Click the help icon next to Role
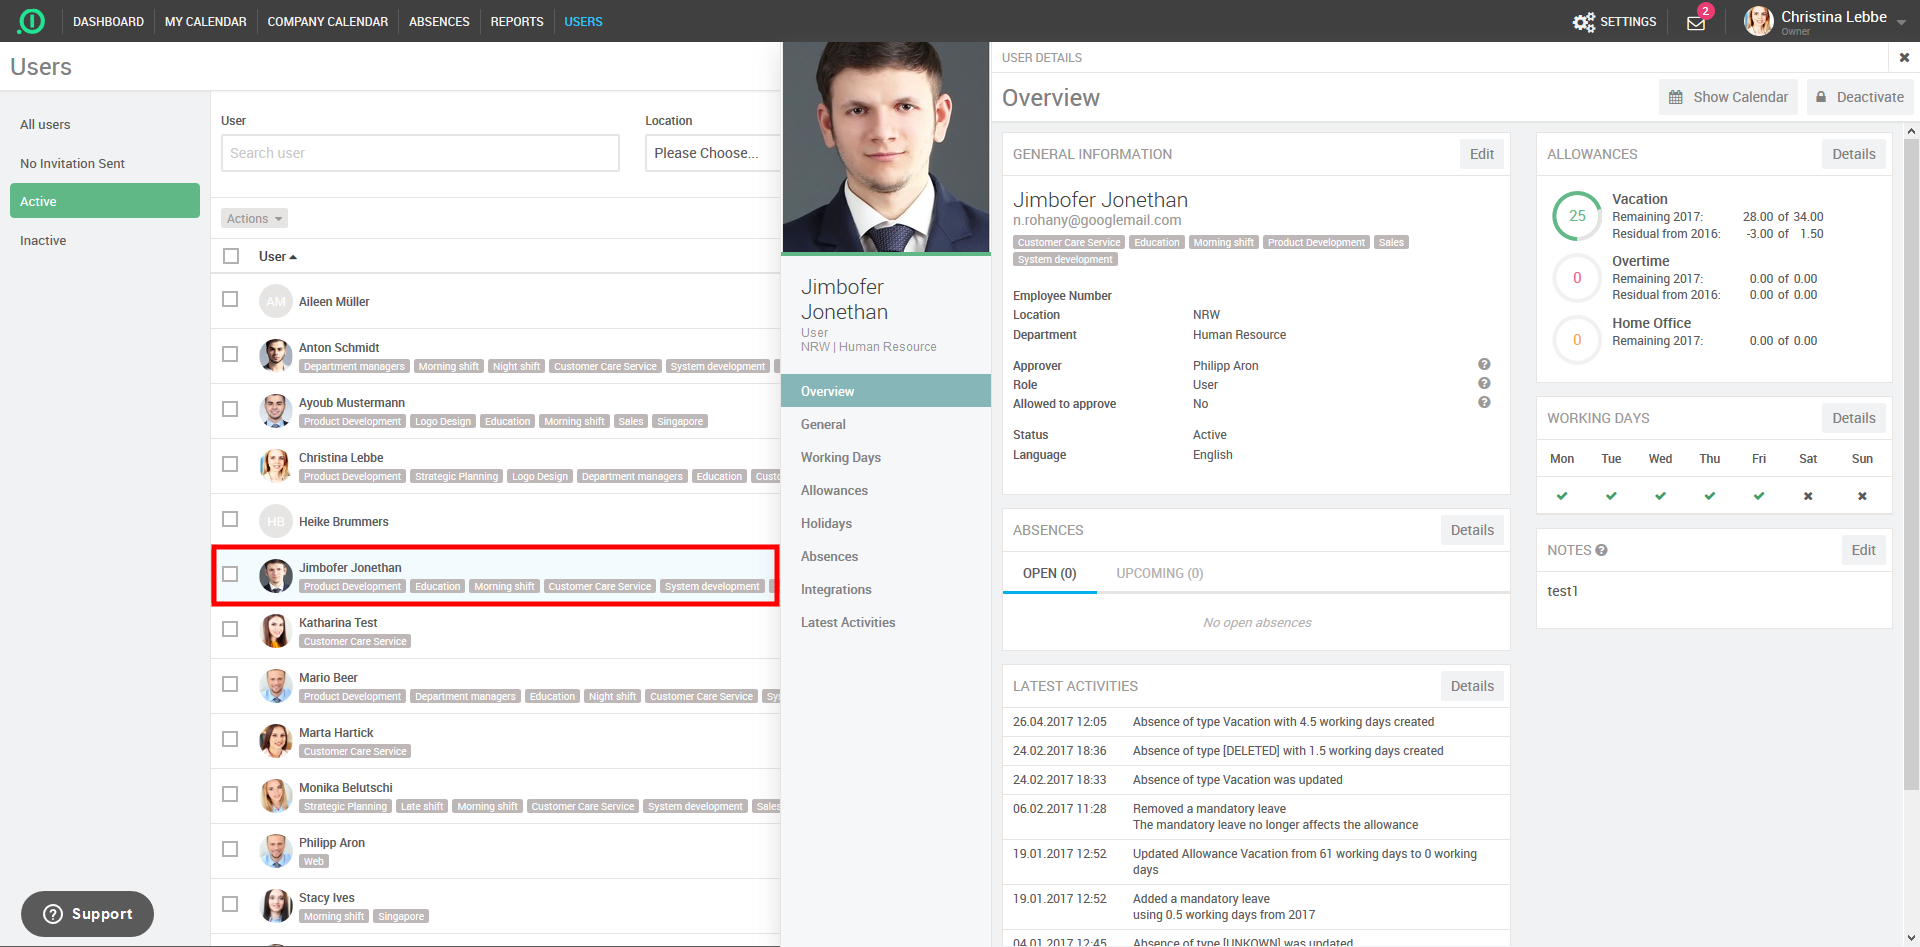 point(1484,384)
